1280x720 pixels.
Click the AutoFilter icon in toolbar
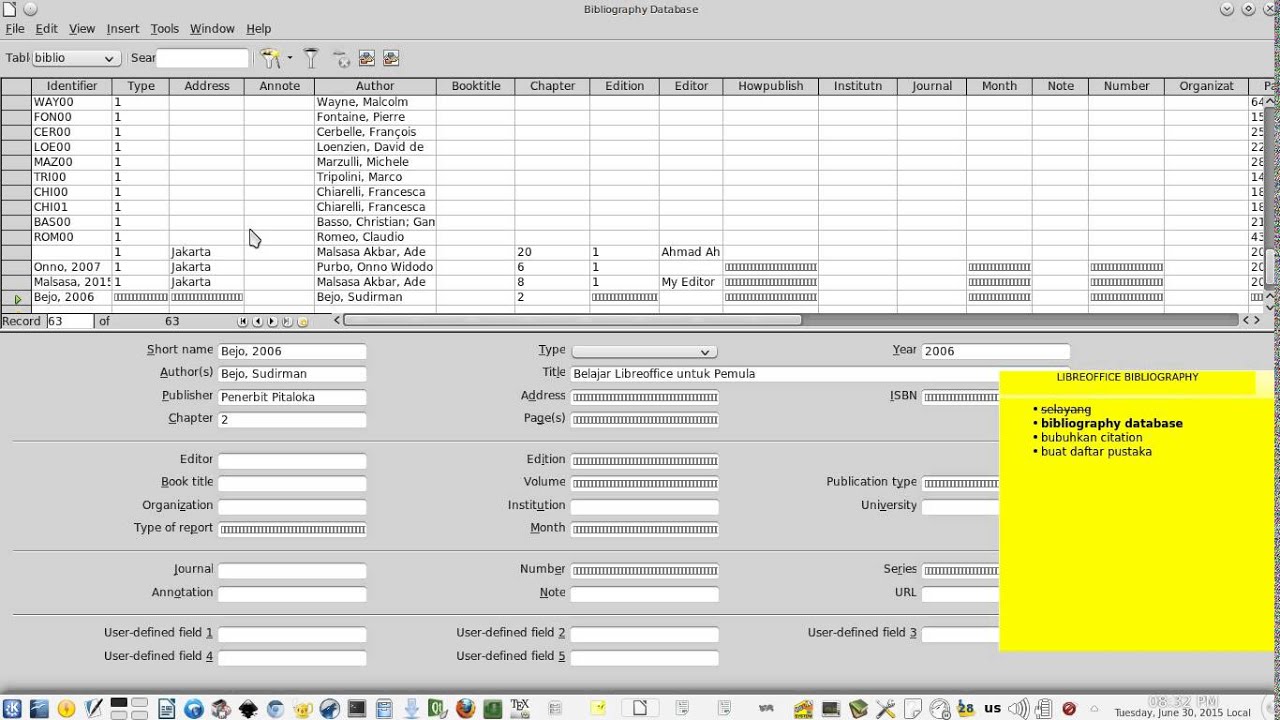(x=270, y=58)
